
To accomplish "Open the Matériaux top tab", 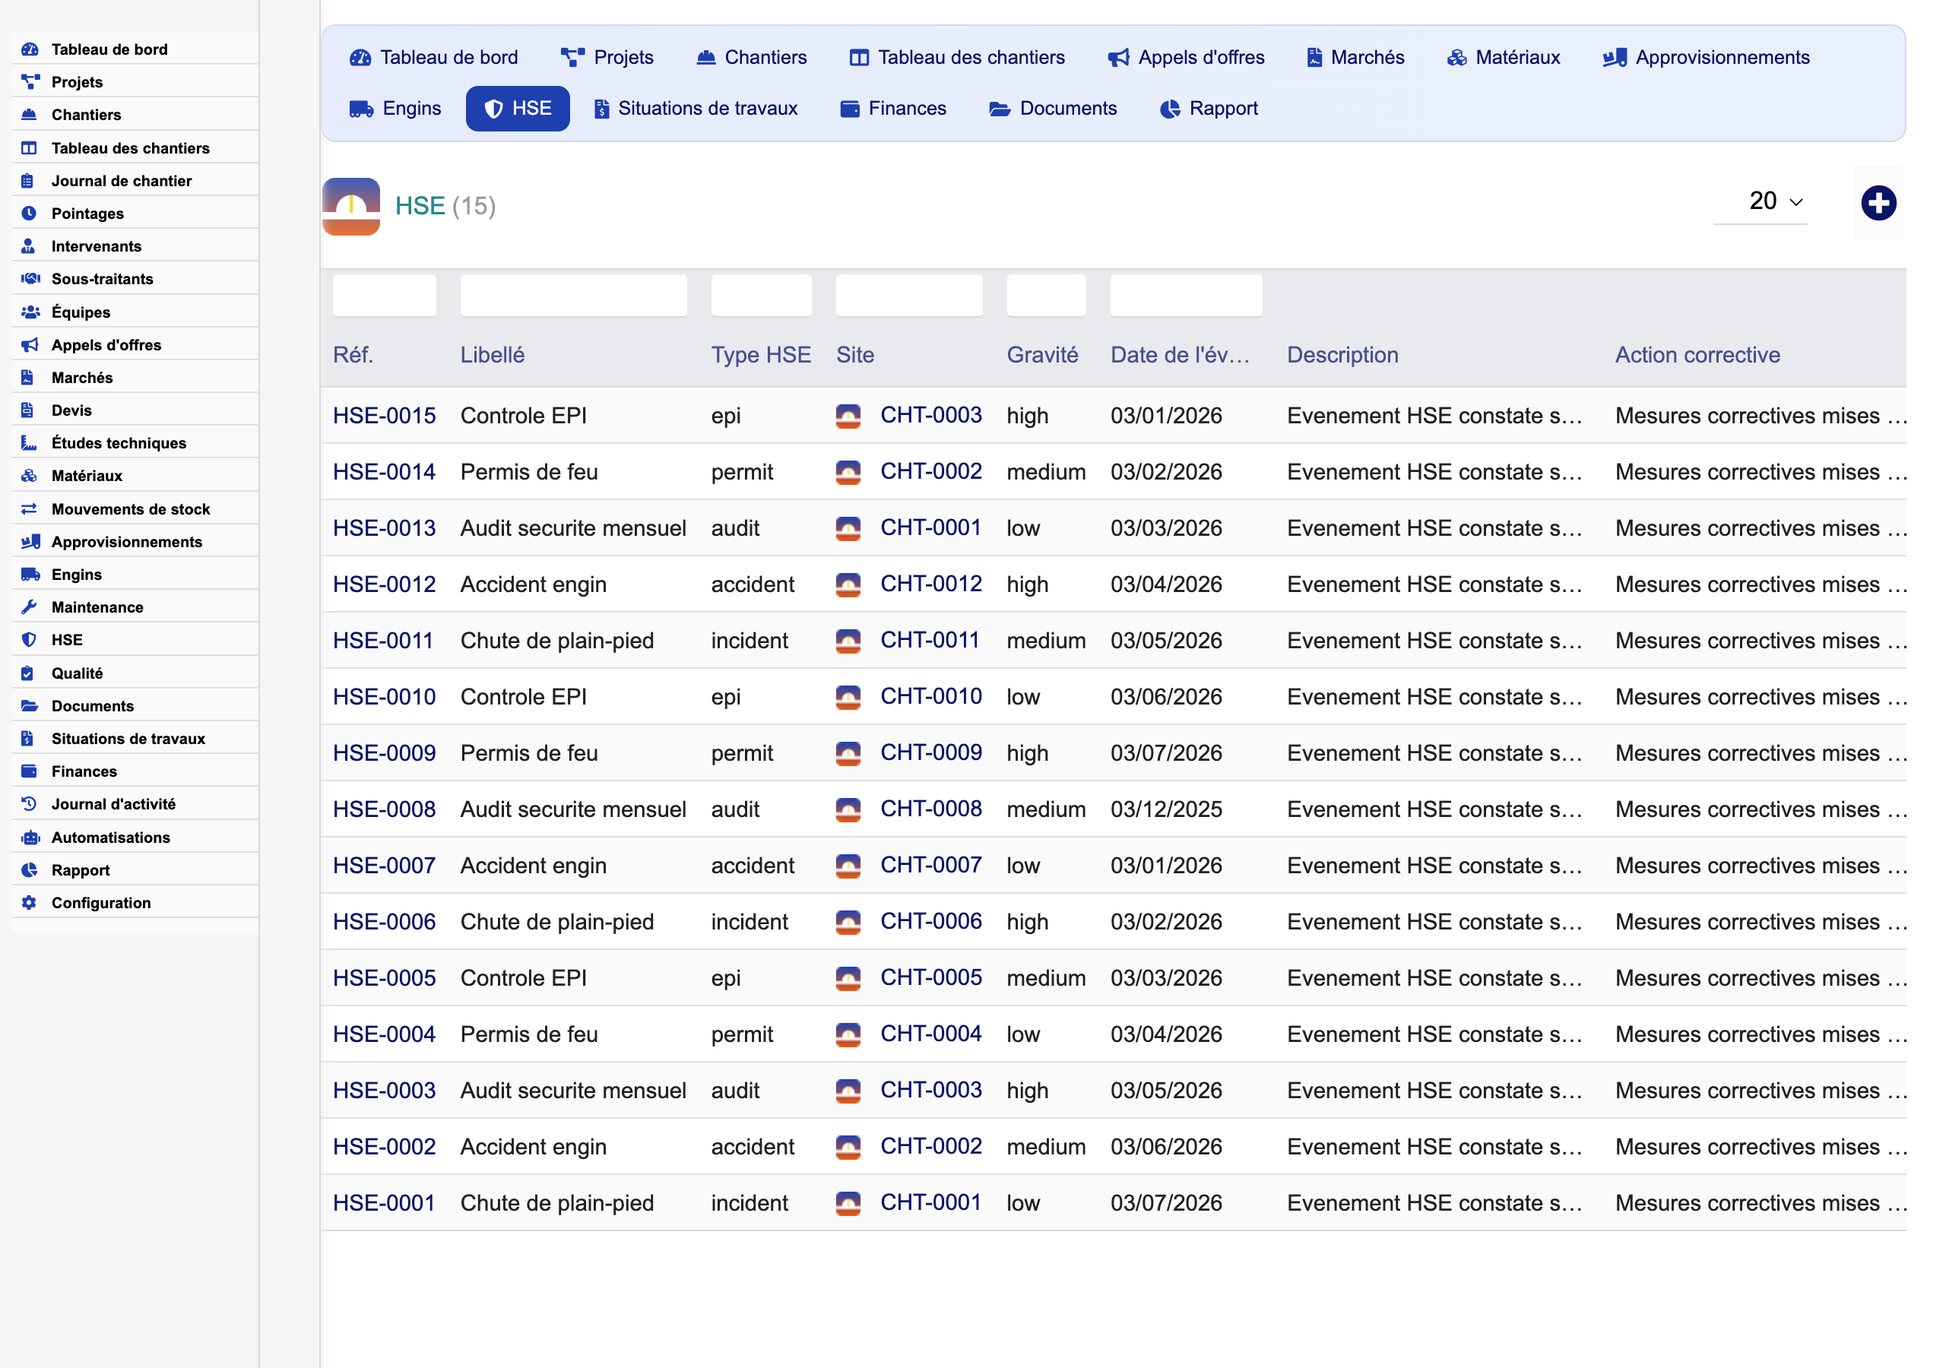I will coord(1503,57).
